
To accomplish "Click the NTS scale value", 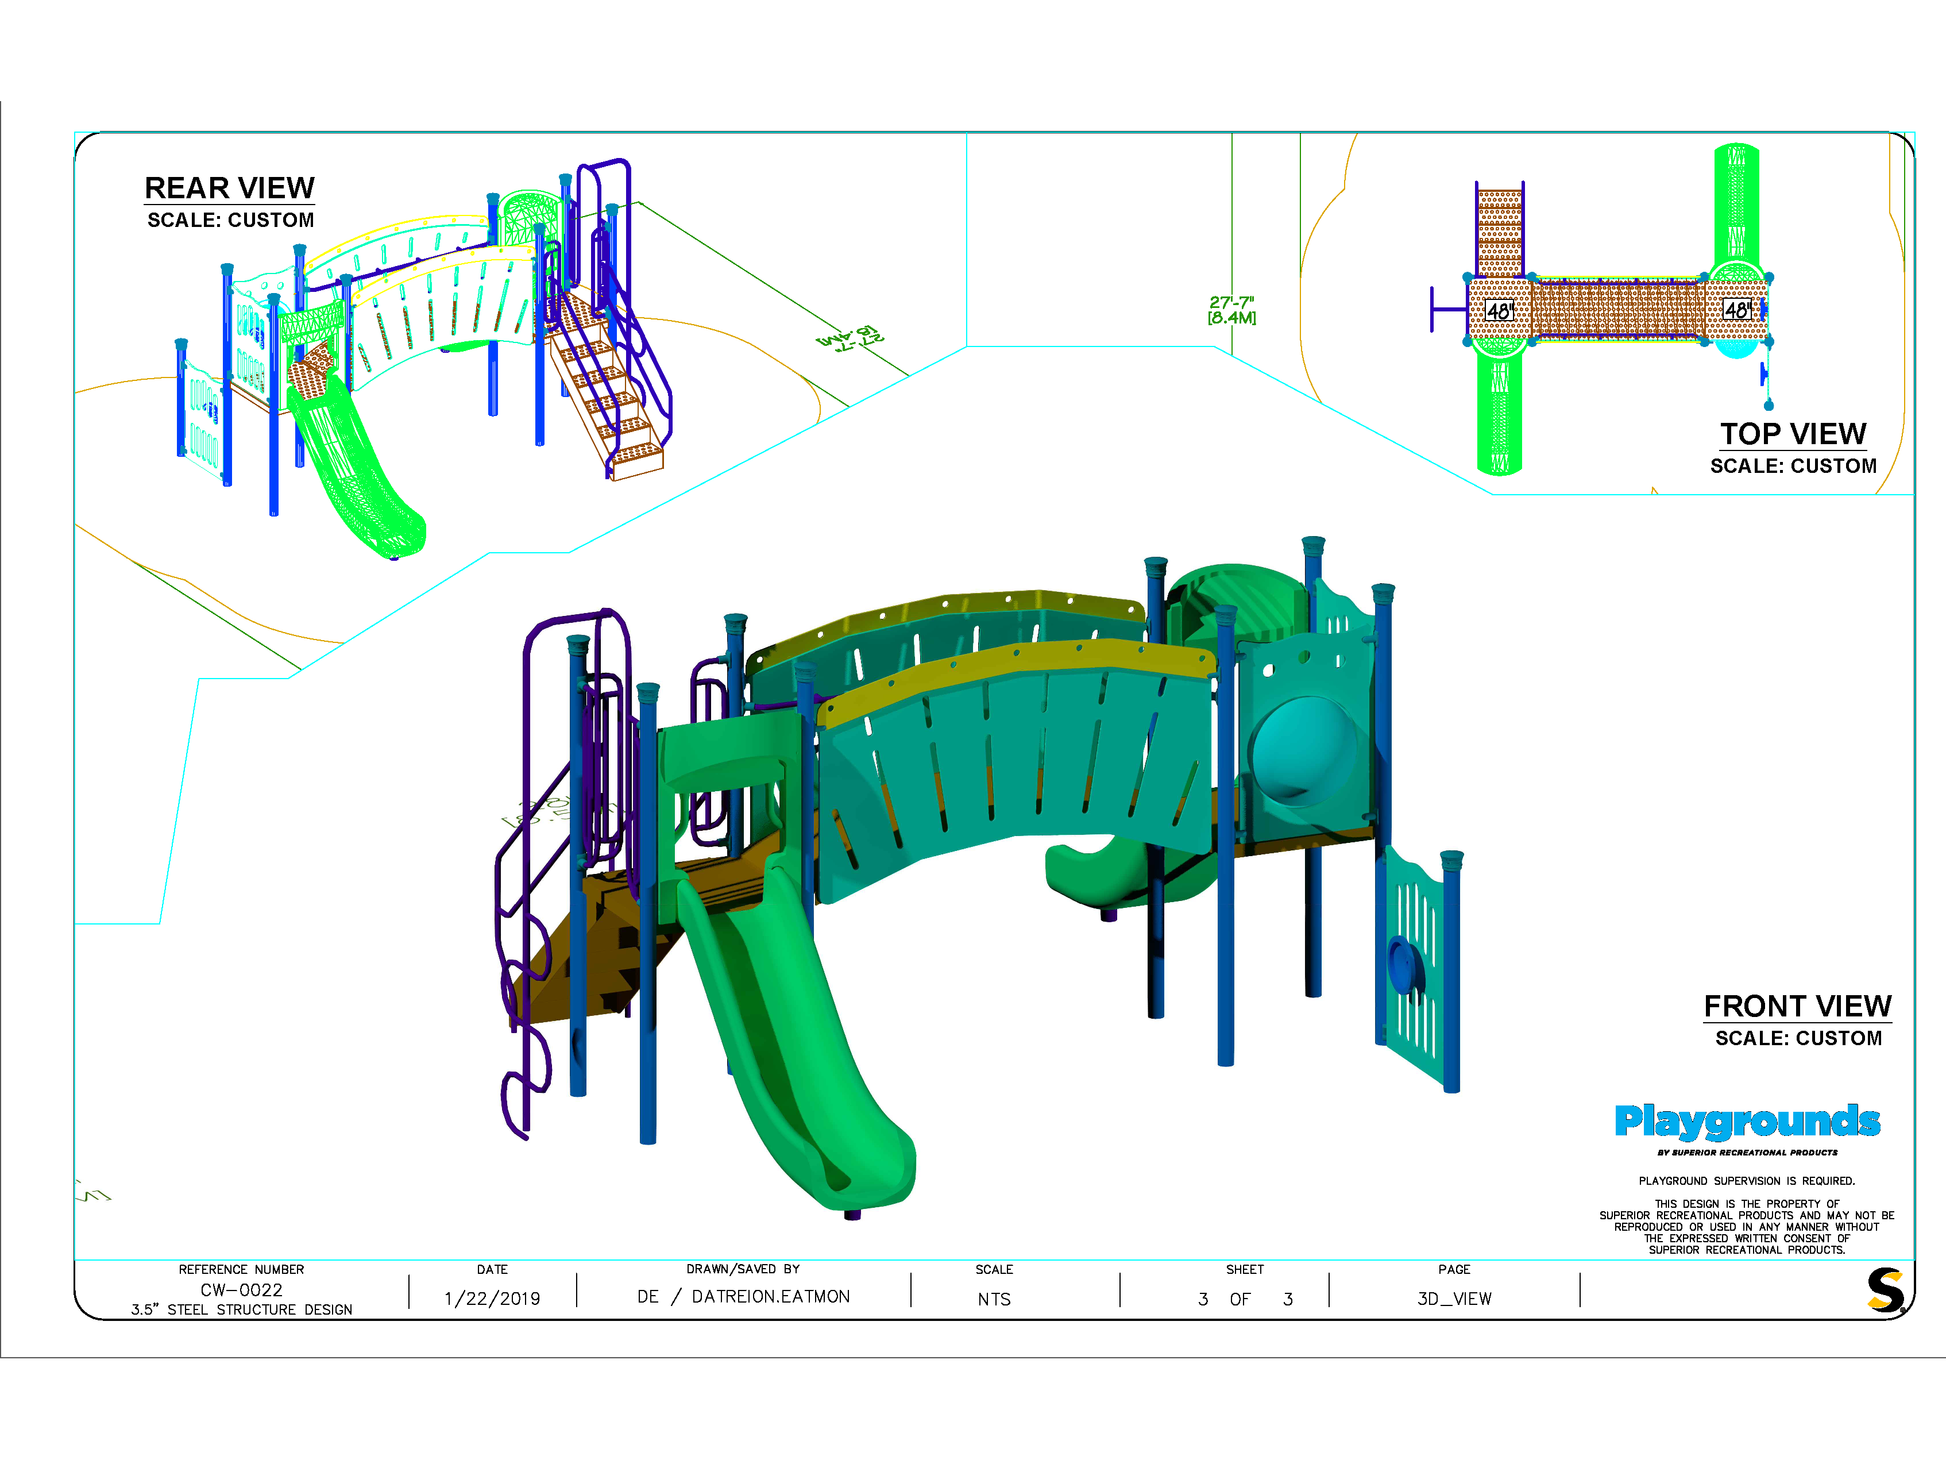I will click(994, 1299).
